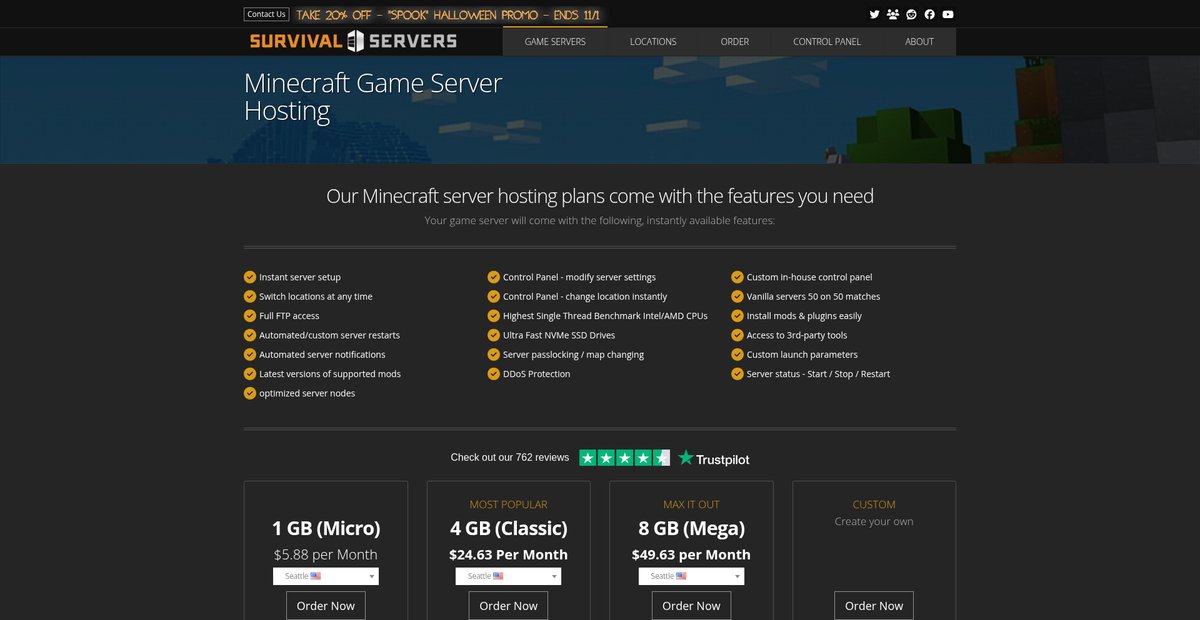Viewport: 1200px width, 620px height.
Task: Click the 'Create your own' text
Action: point(874,521)
